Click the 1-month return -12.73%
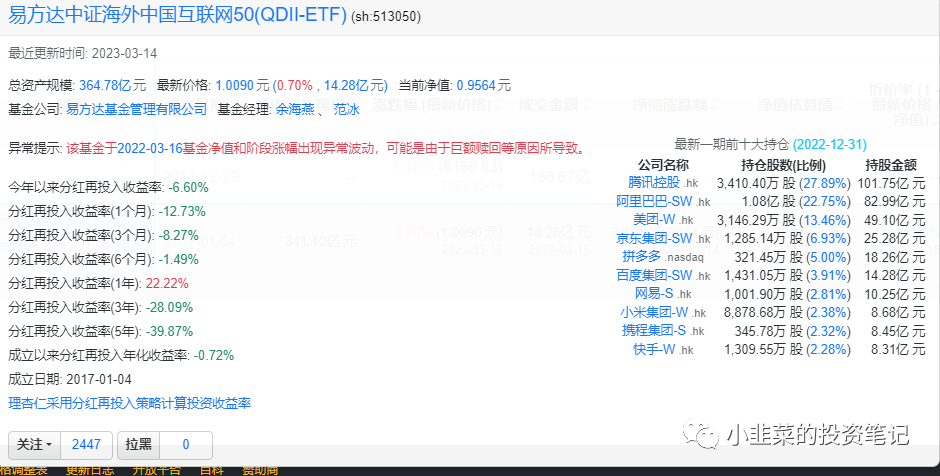The height and width of the screenshot is (476, 940). pos(182,212)
